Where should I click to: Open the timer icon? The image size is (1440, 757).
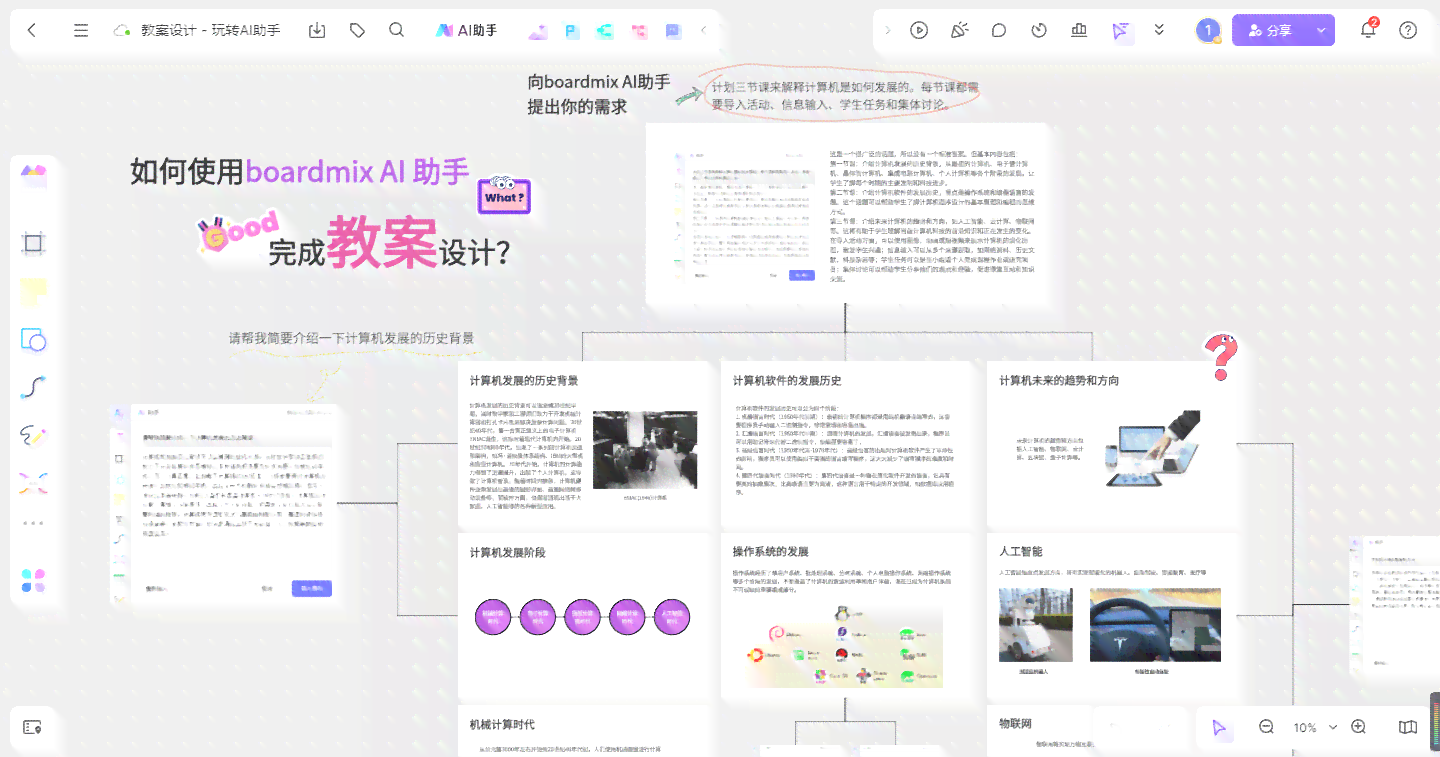pyautogui.click(x=1039, y=30)
